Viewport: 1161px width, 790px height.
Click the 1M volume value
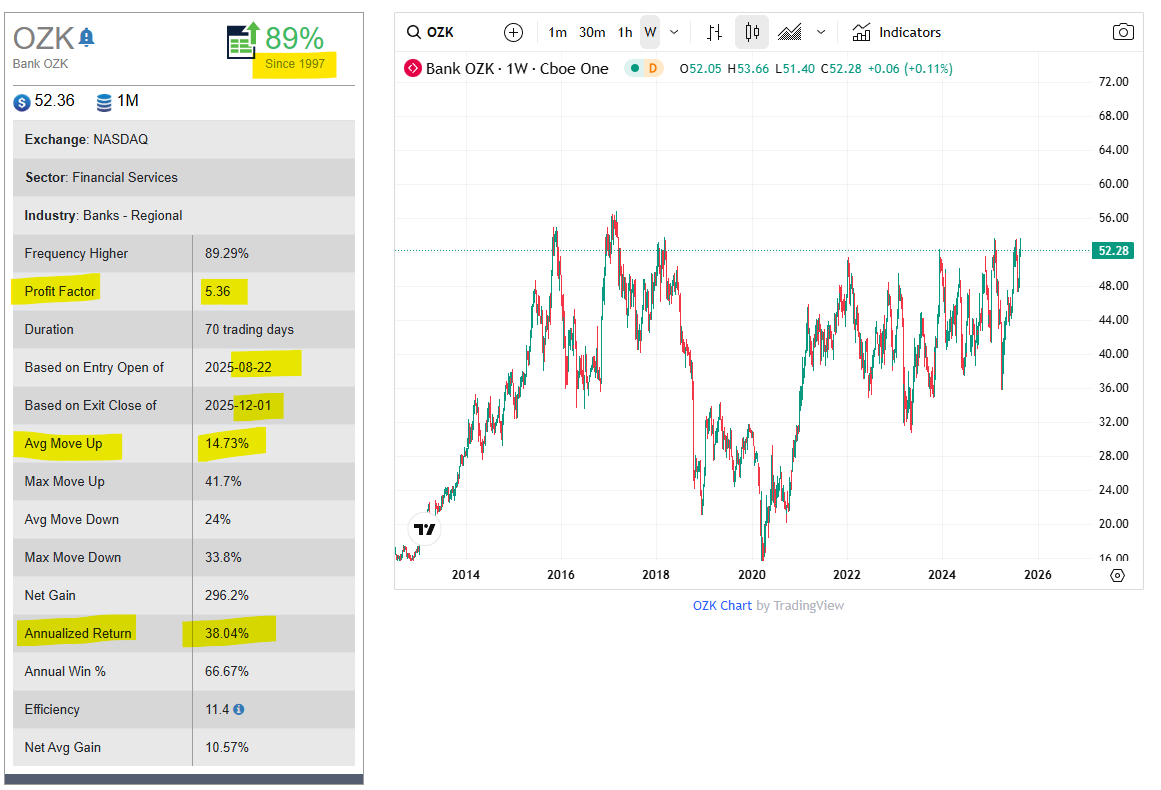(127, 101)
